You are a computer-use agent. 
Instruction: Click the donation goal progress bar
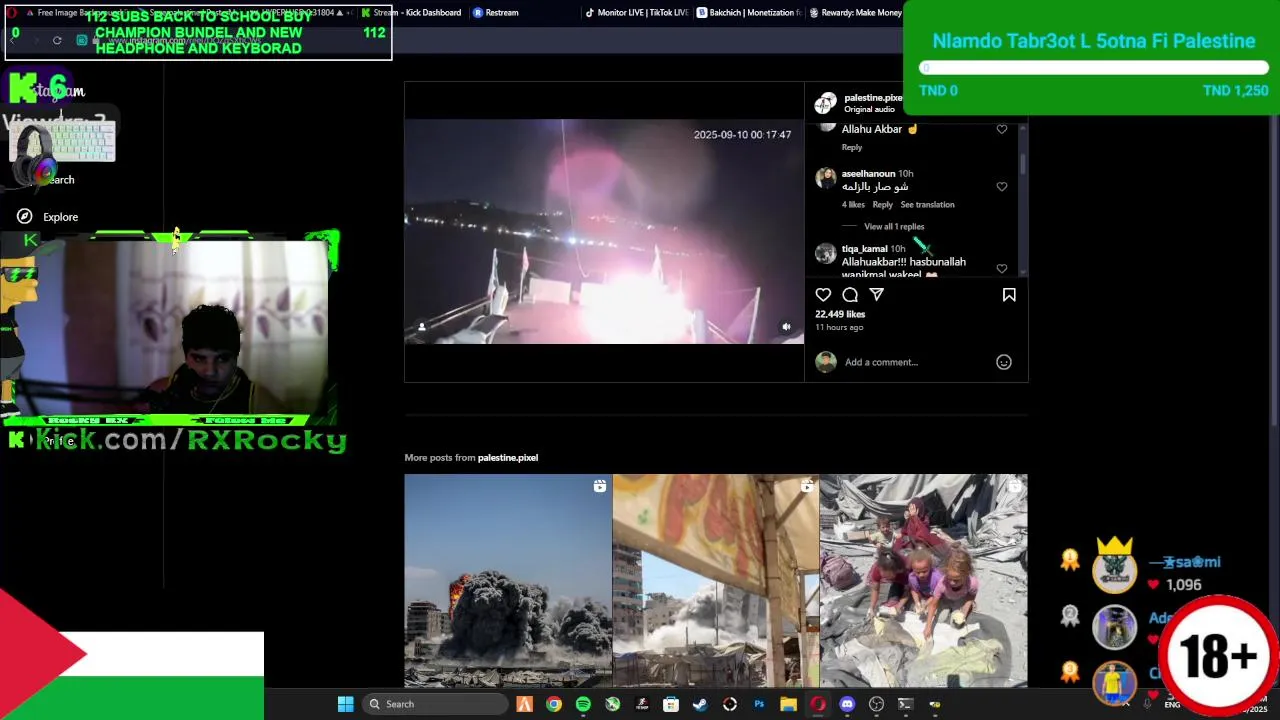click(x=1094, y=68)
